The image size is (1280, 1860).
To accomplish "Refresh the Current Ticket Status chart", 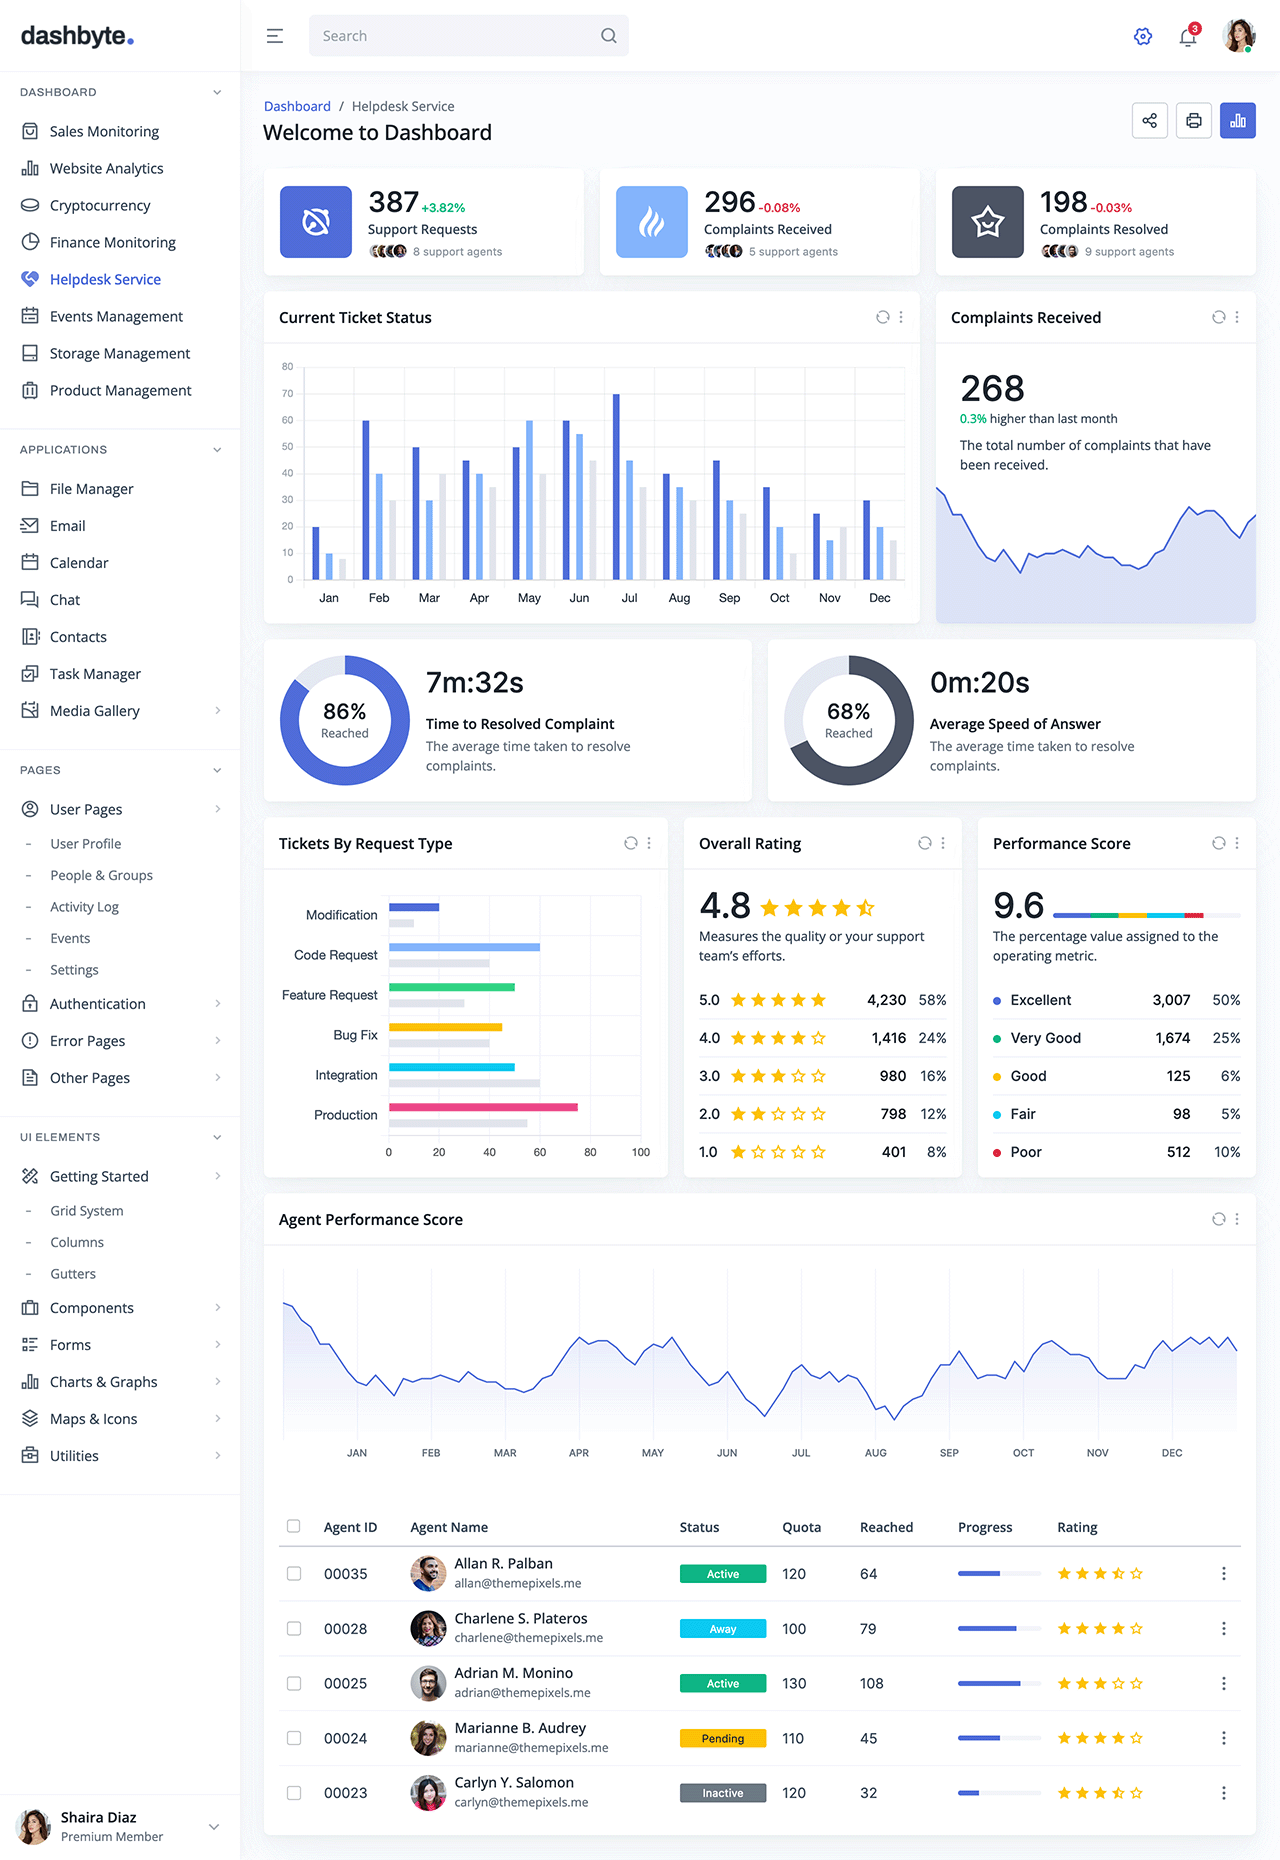I will 882,317.
